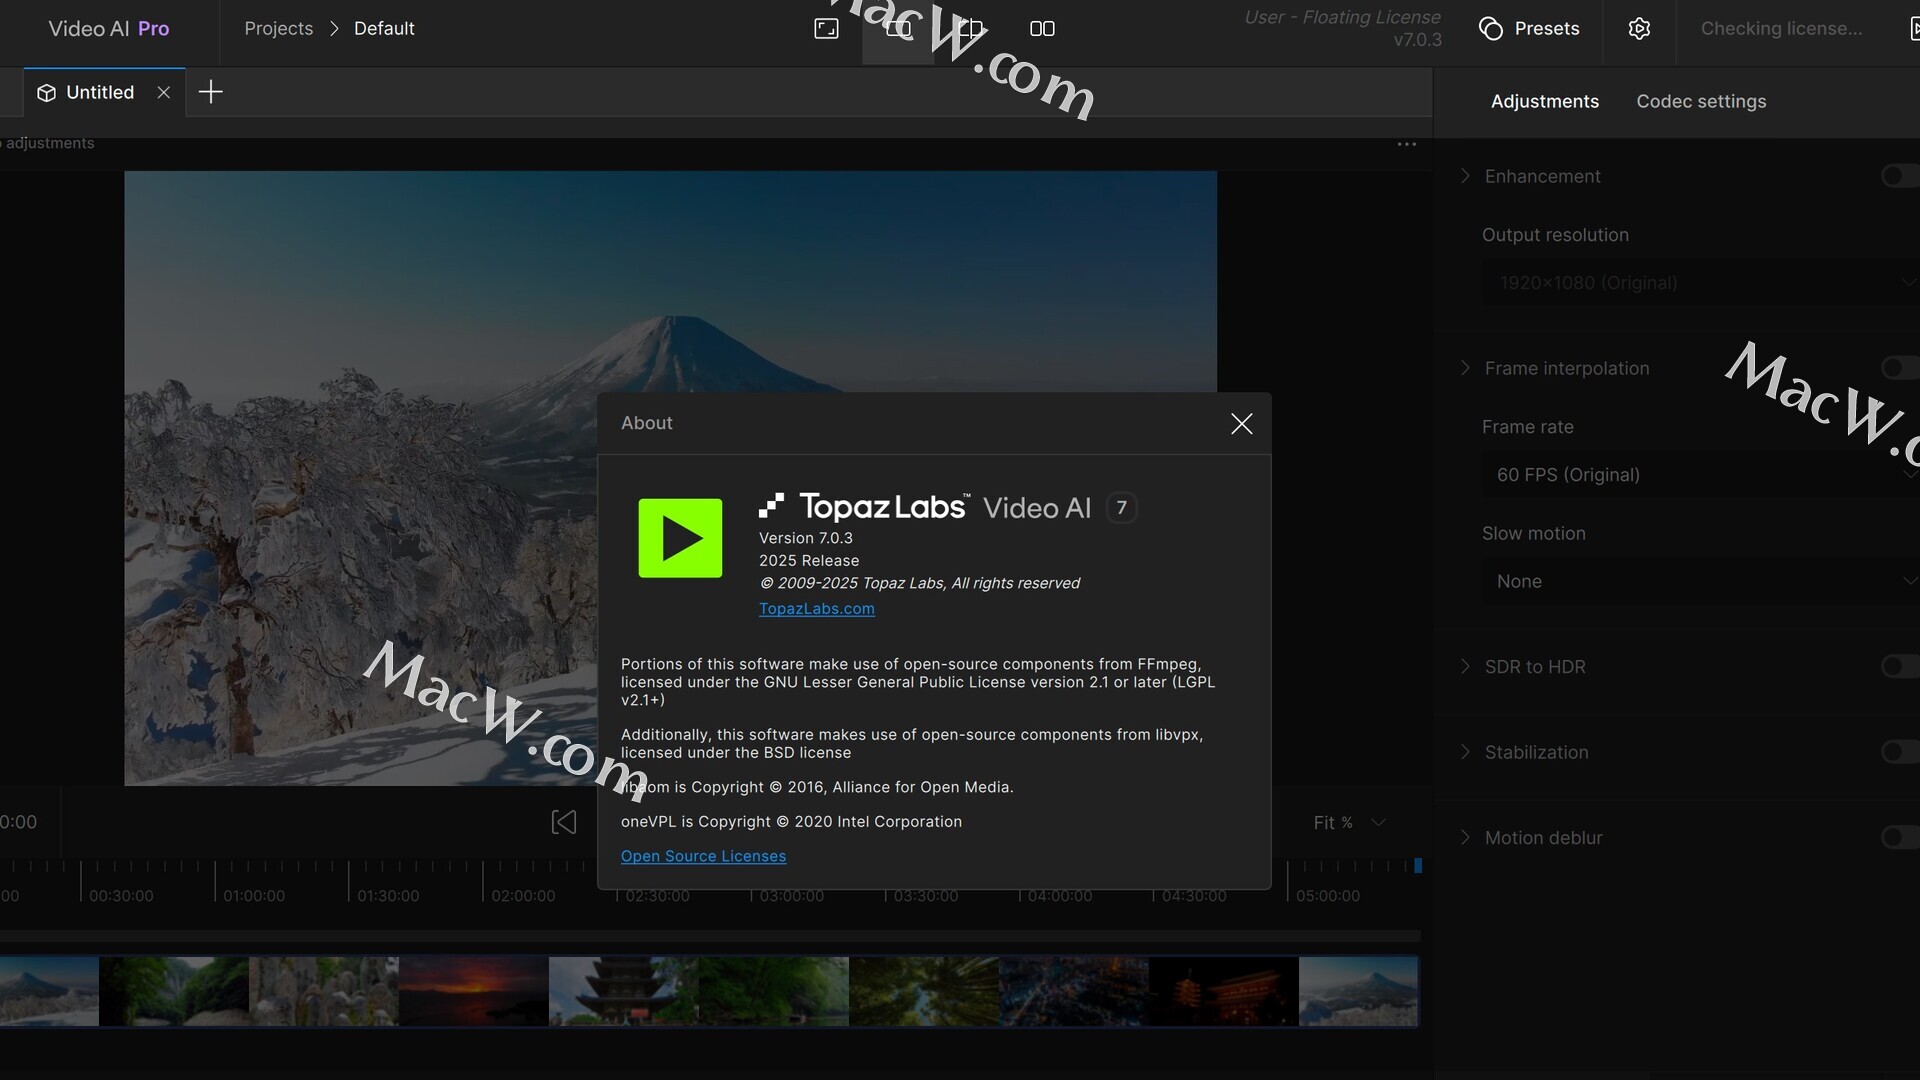The image size is (1920, 1080).
Task: Click the 'Frame rate' label
Action: tap(1527, 427)
